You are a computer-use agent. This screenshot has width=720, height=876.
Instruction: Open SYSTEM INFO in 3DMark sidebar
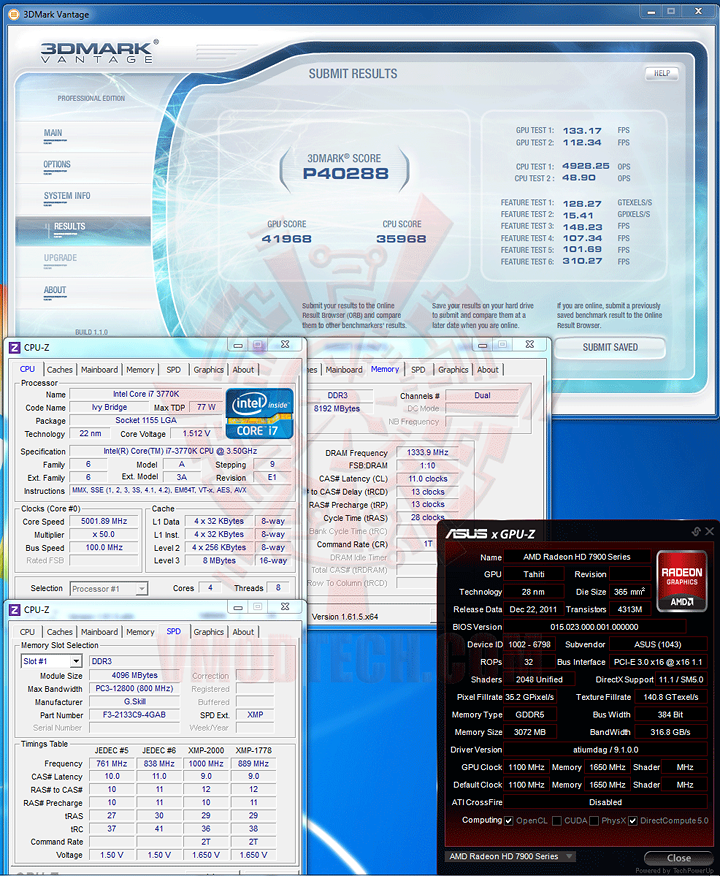pos(67,196)
